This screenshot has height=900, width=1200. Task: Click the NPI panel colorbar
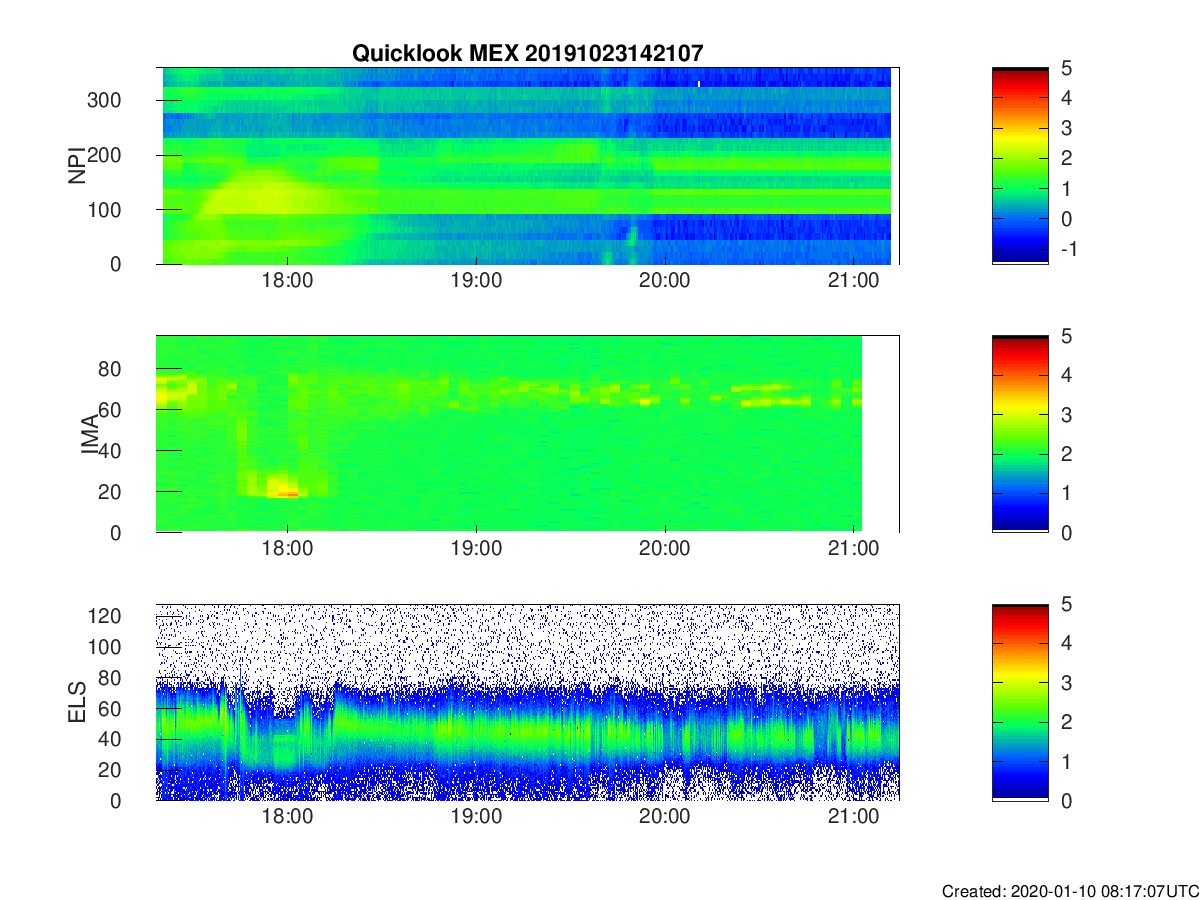point(1020,166)
